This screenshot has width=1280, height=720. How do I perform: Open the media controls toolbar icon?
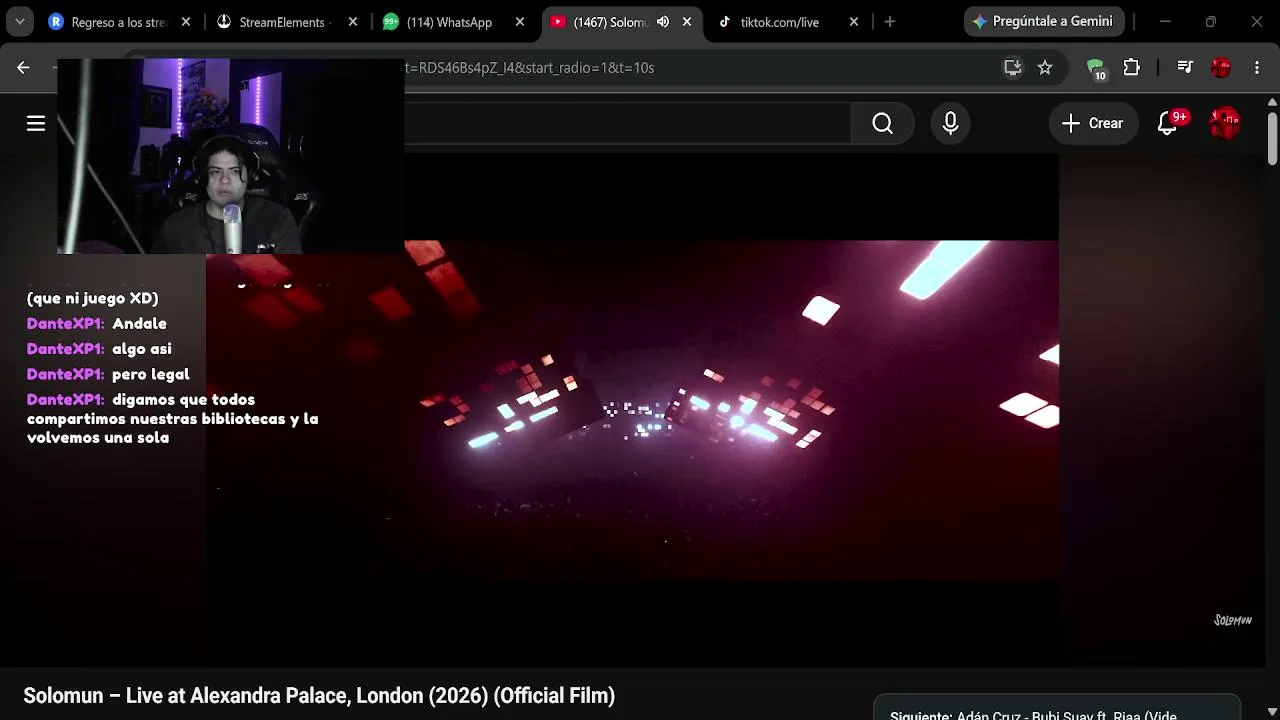point(1185,67)
